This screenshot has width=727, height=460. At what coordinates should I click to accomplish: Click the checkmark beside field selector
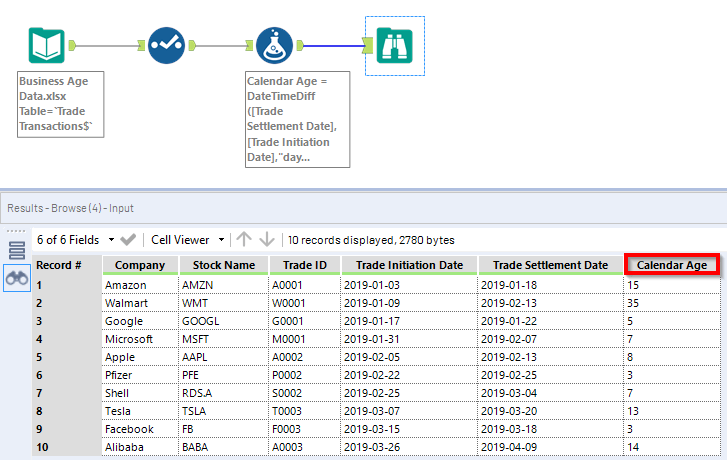[x=128, y=240]
